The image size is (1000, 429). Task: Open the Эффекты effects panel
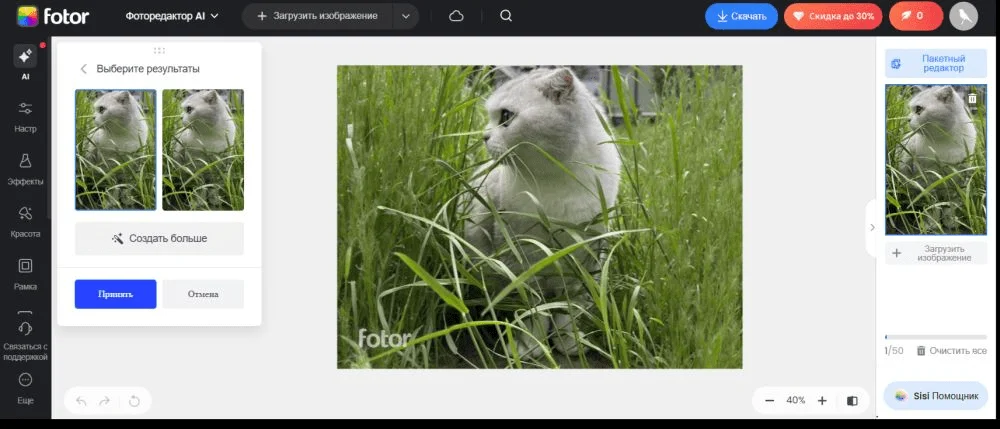(x=25, y=167)
